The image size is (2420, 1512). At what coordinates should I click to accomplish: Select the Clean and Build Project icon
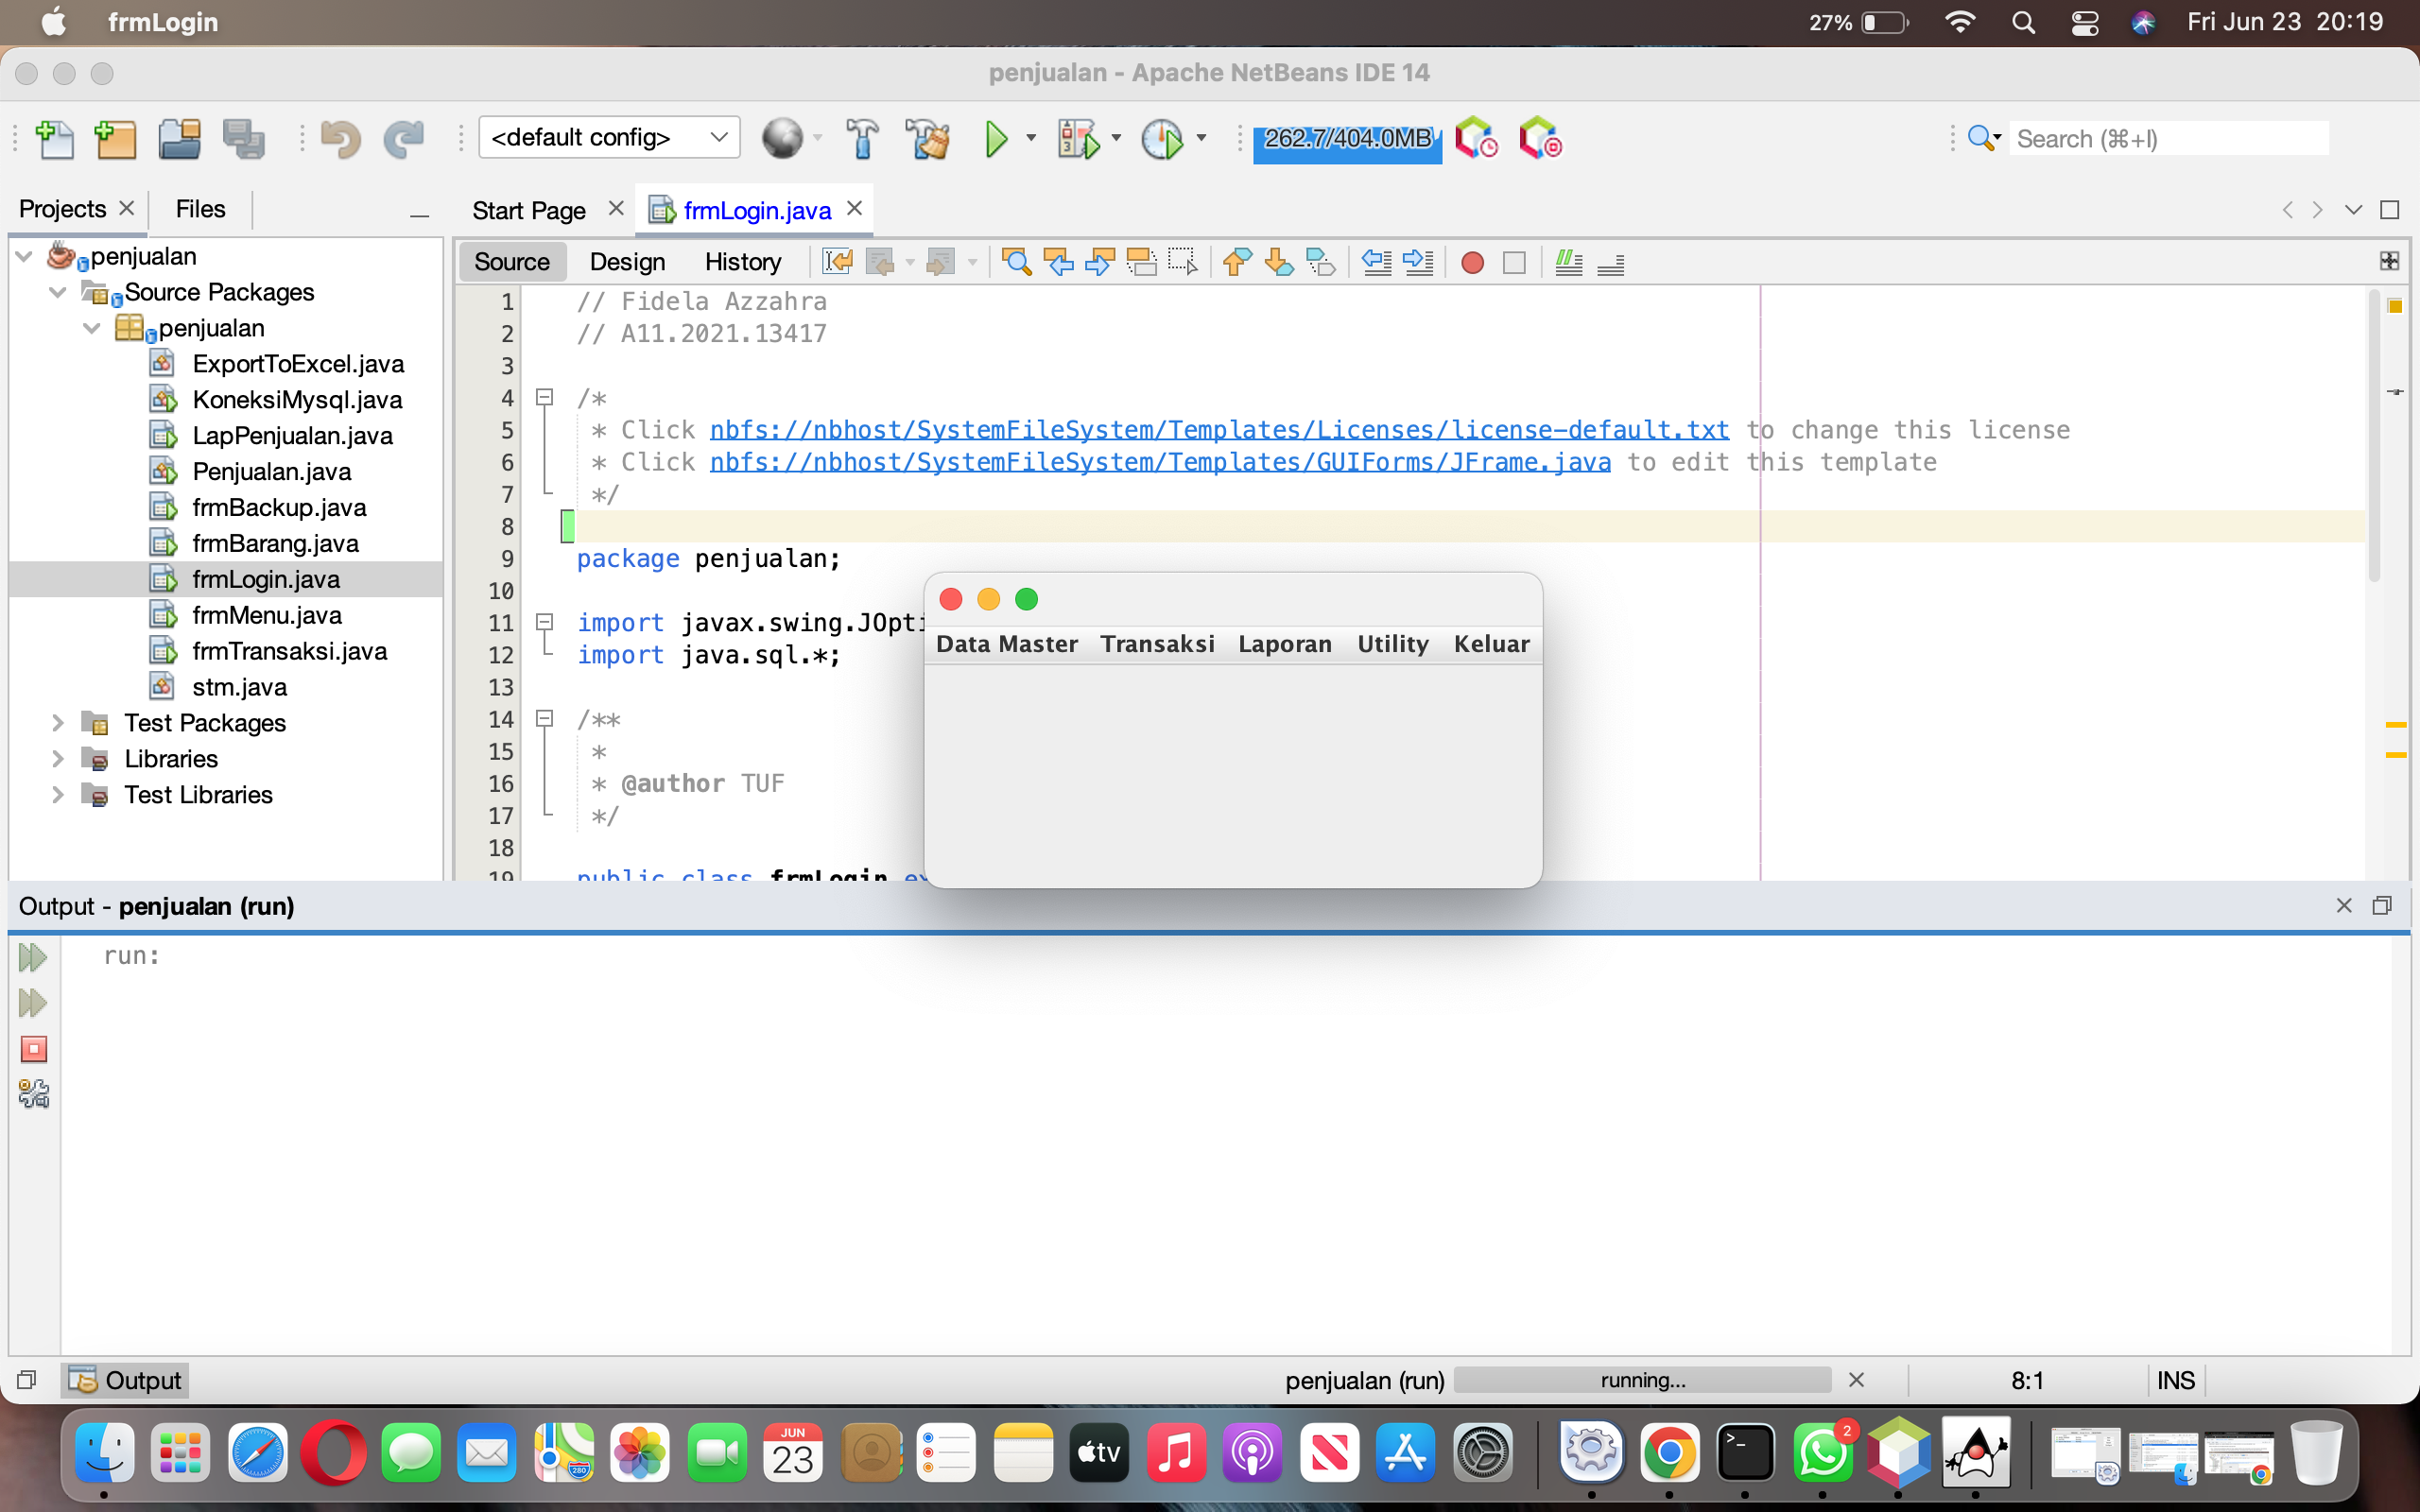pyautogui.click(x=925, y=139)
